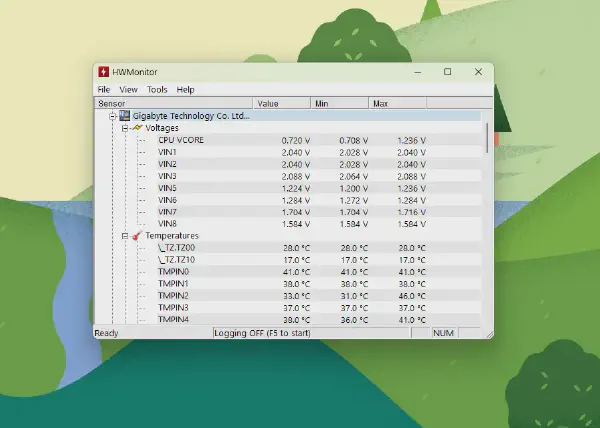Click the Value column header
This screenshot has height=428, width=600.
click(x=282, y=103)
